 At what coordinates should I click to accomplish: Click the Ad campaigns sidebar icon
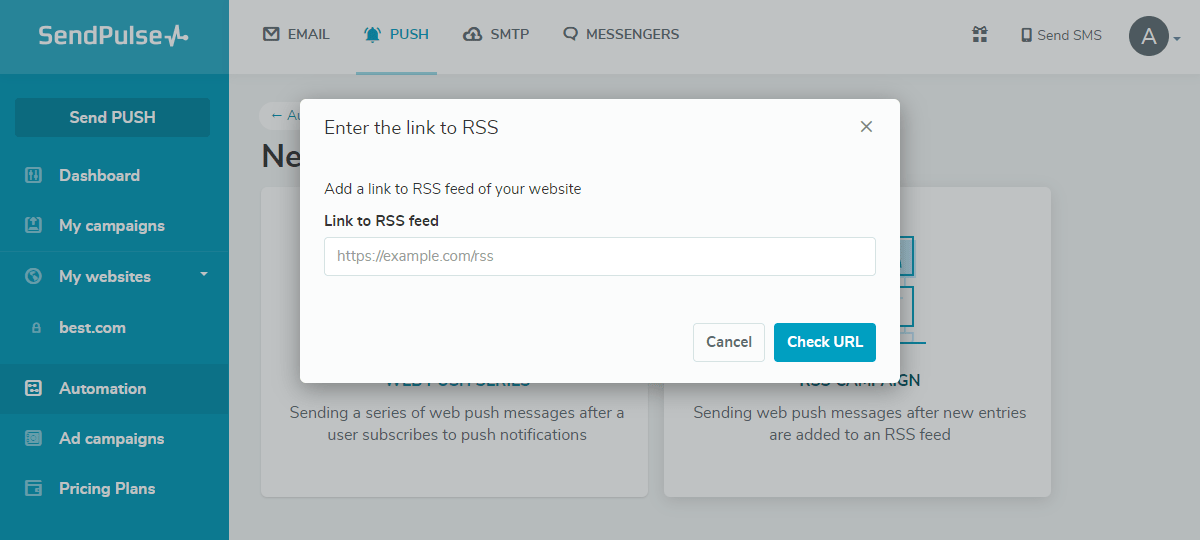pyautogui.click(x=34, y=439)
